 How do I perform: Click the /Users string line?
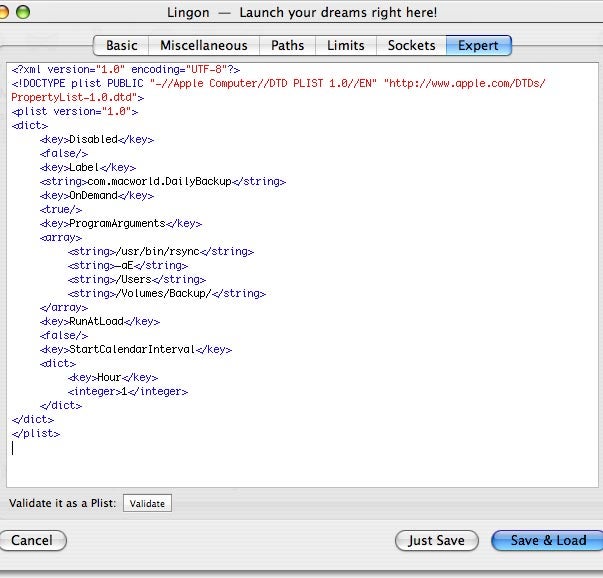coord(137,280)
